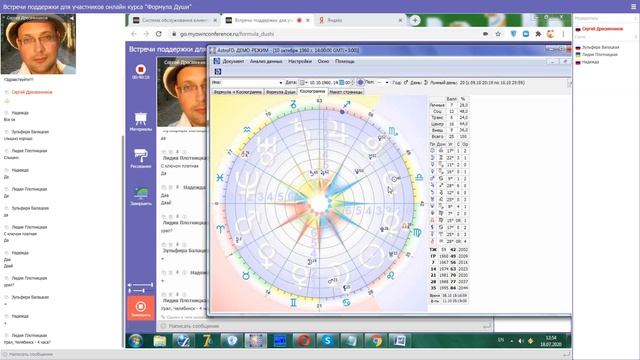640x360 pixels.
Task: Expand the Пол gender dropdown
Action: click(x=387, y=82)
